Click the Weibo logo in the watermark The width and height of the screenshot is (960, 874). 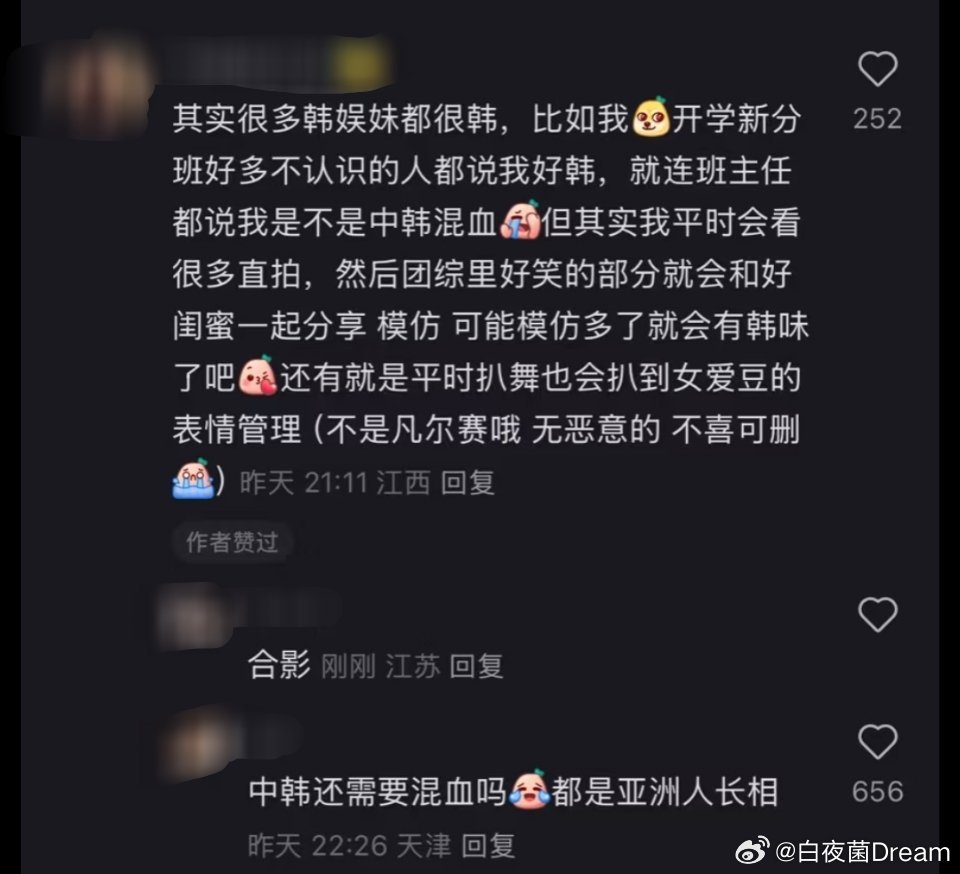point(752,851)
